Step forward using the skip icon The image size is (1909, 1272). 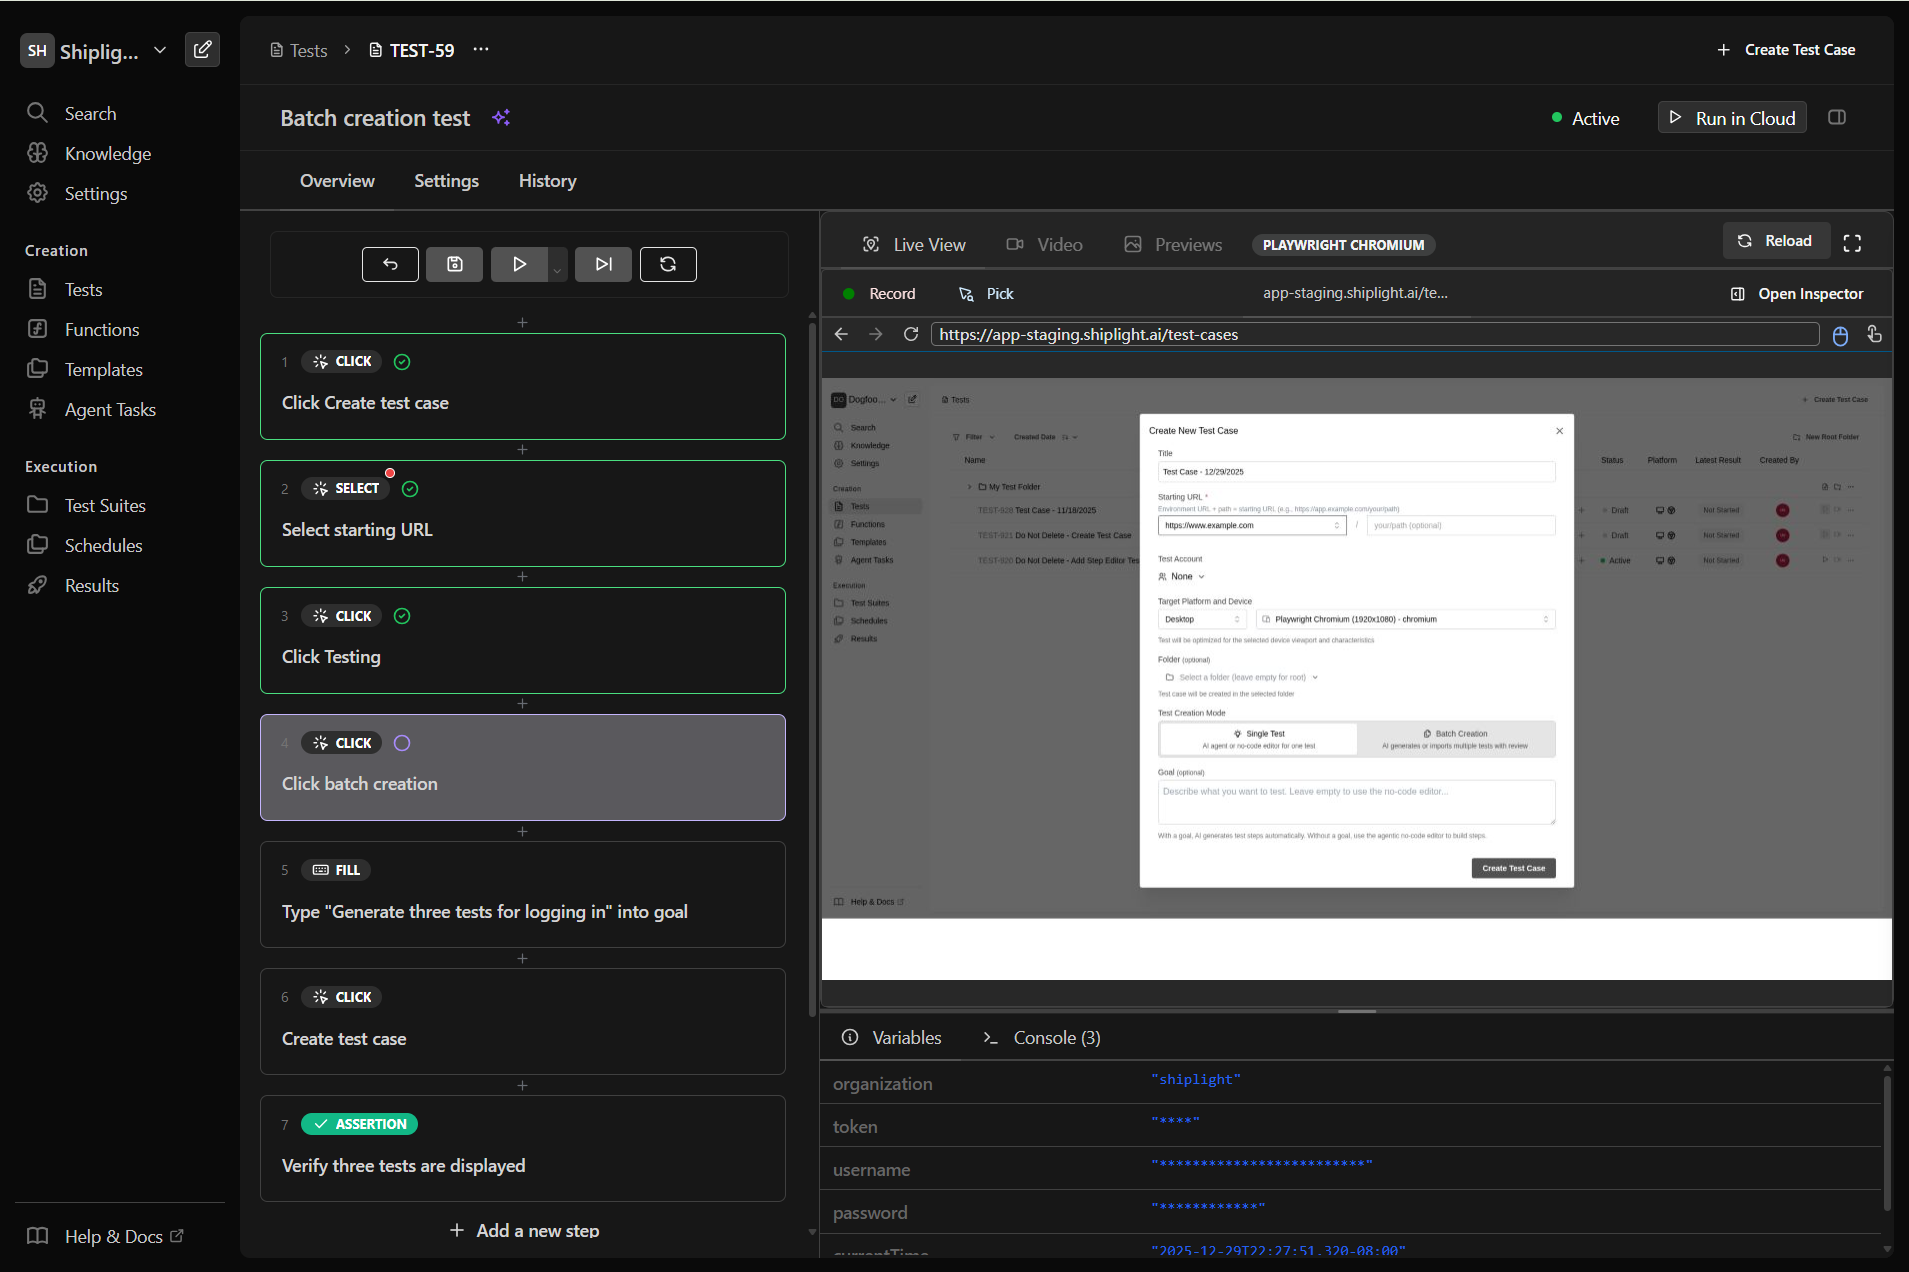(x=603, y=264)
